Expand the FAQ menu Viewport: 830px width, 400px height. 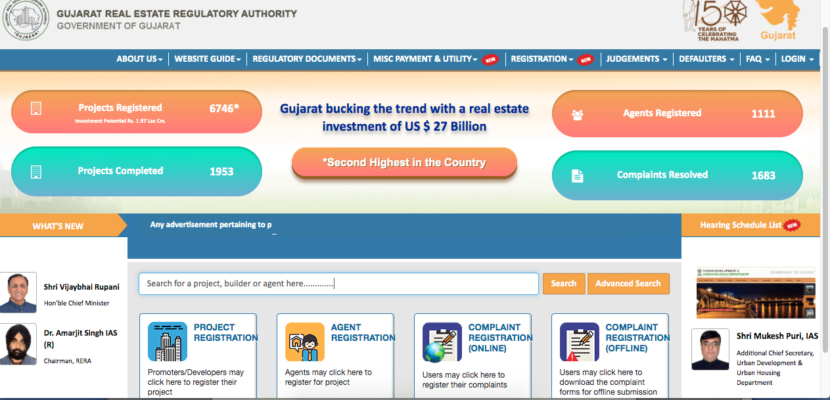click(x=757, y=59)
